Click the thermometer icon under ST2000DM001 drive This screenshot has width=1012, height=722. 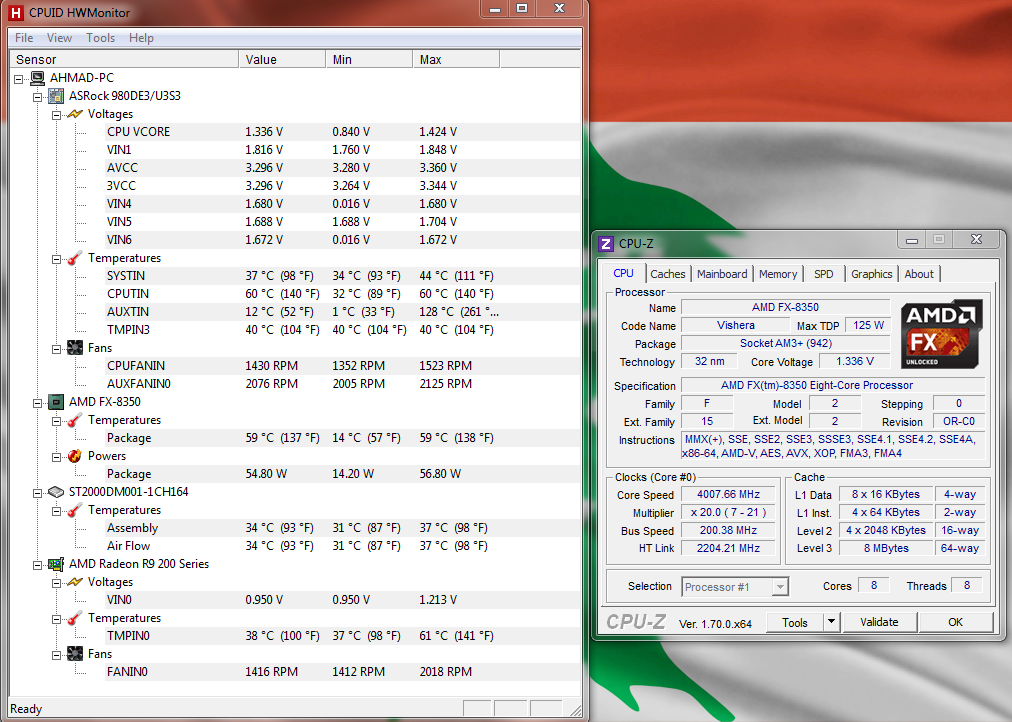(x=75, y=510)
